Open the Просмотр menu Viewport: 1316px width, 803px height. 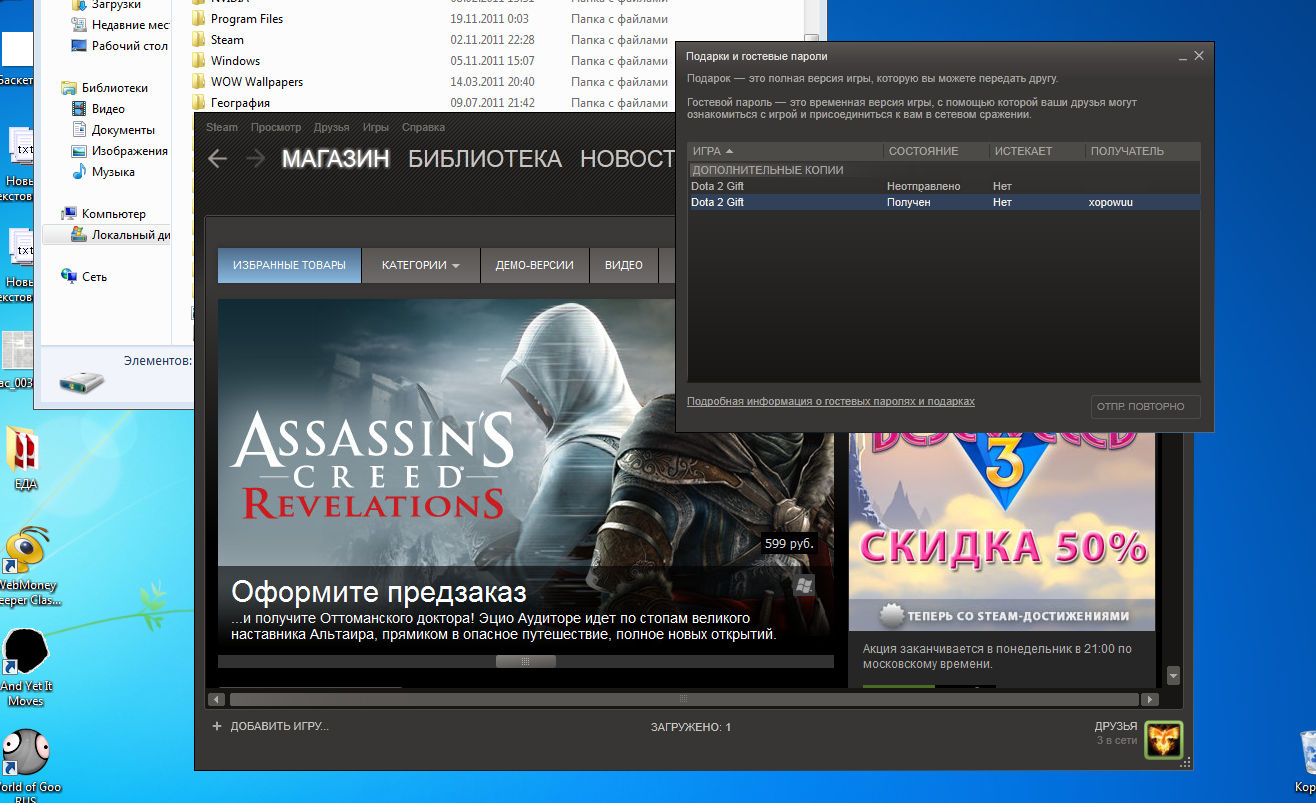pyautogui.click(x=276, y=127)
